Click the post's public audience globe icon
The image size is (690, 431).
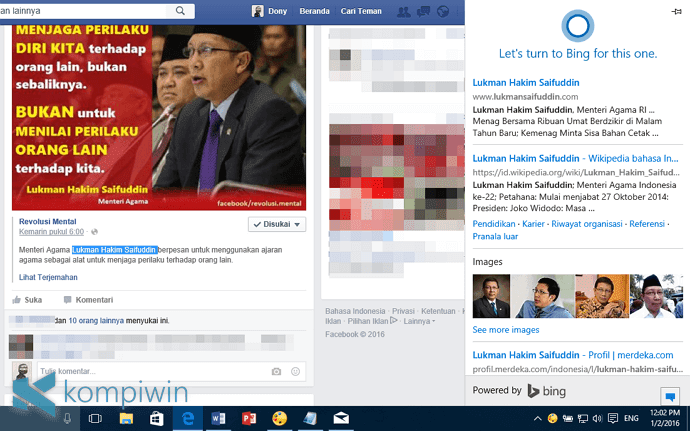click(x=94, y=232)
